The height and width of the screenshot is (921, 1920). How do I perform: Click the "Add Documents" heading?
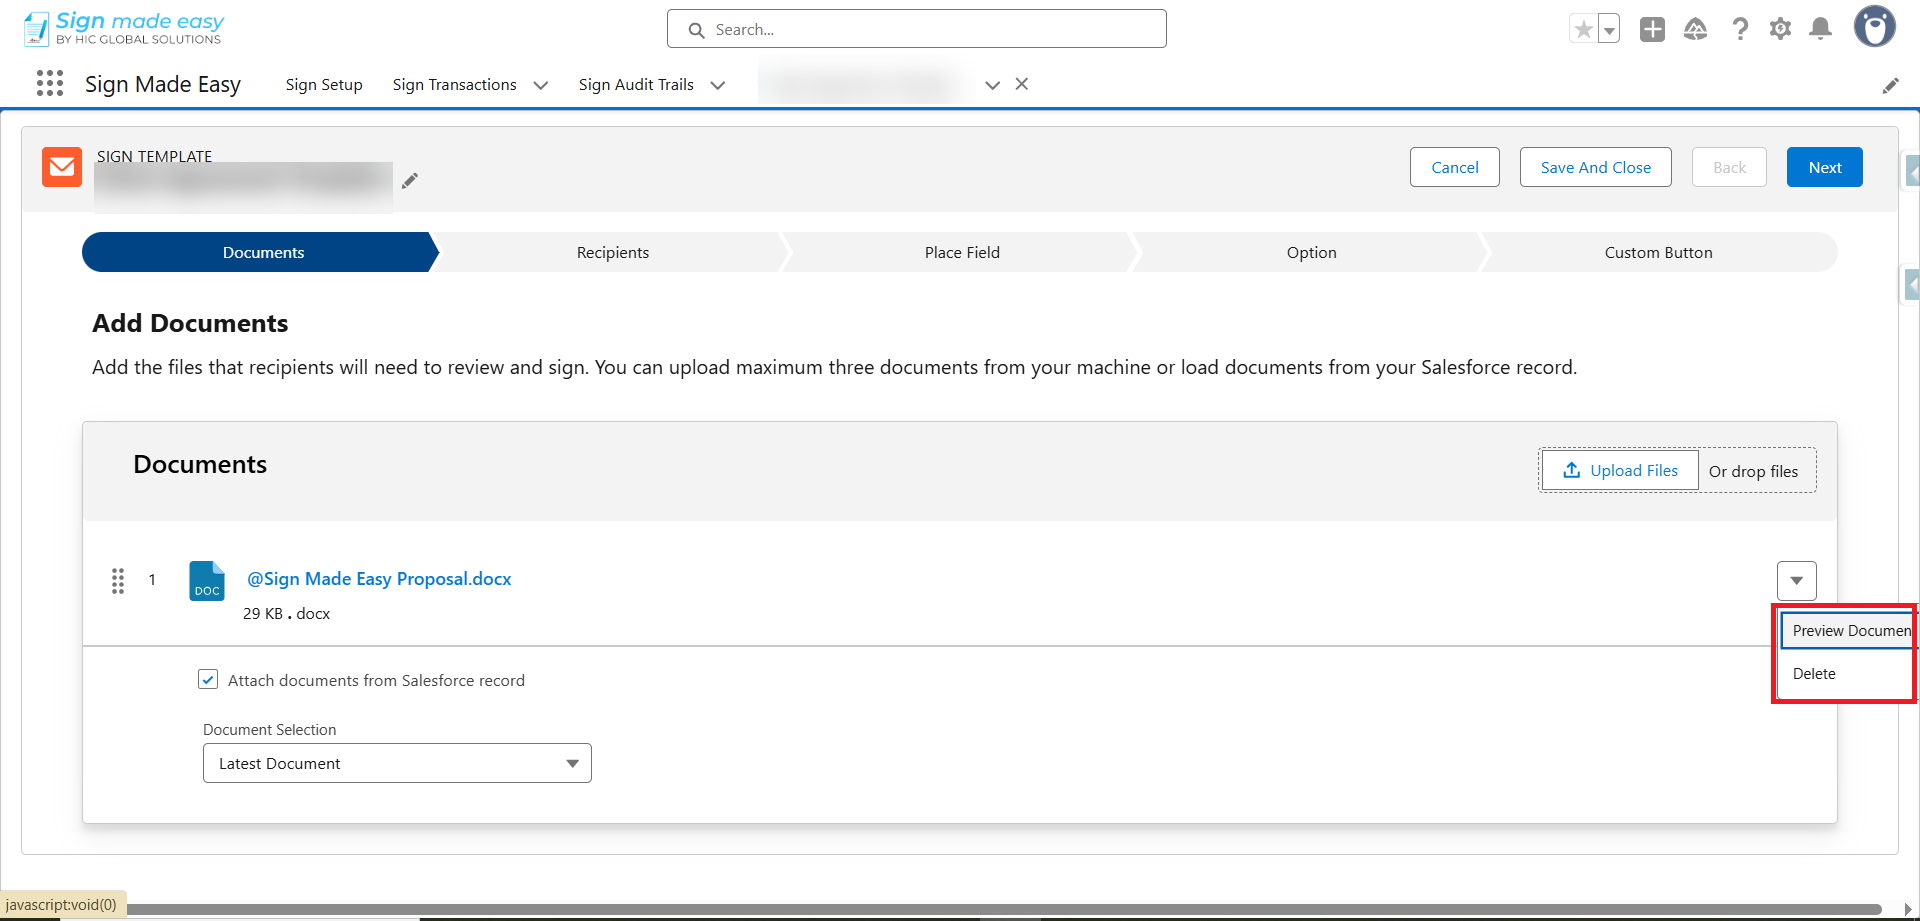190,323
